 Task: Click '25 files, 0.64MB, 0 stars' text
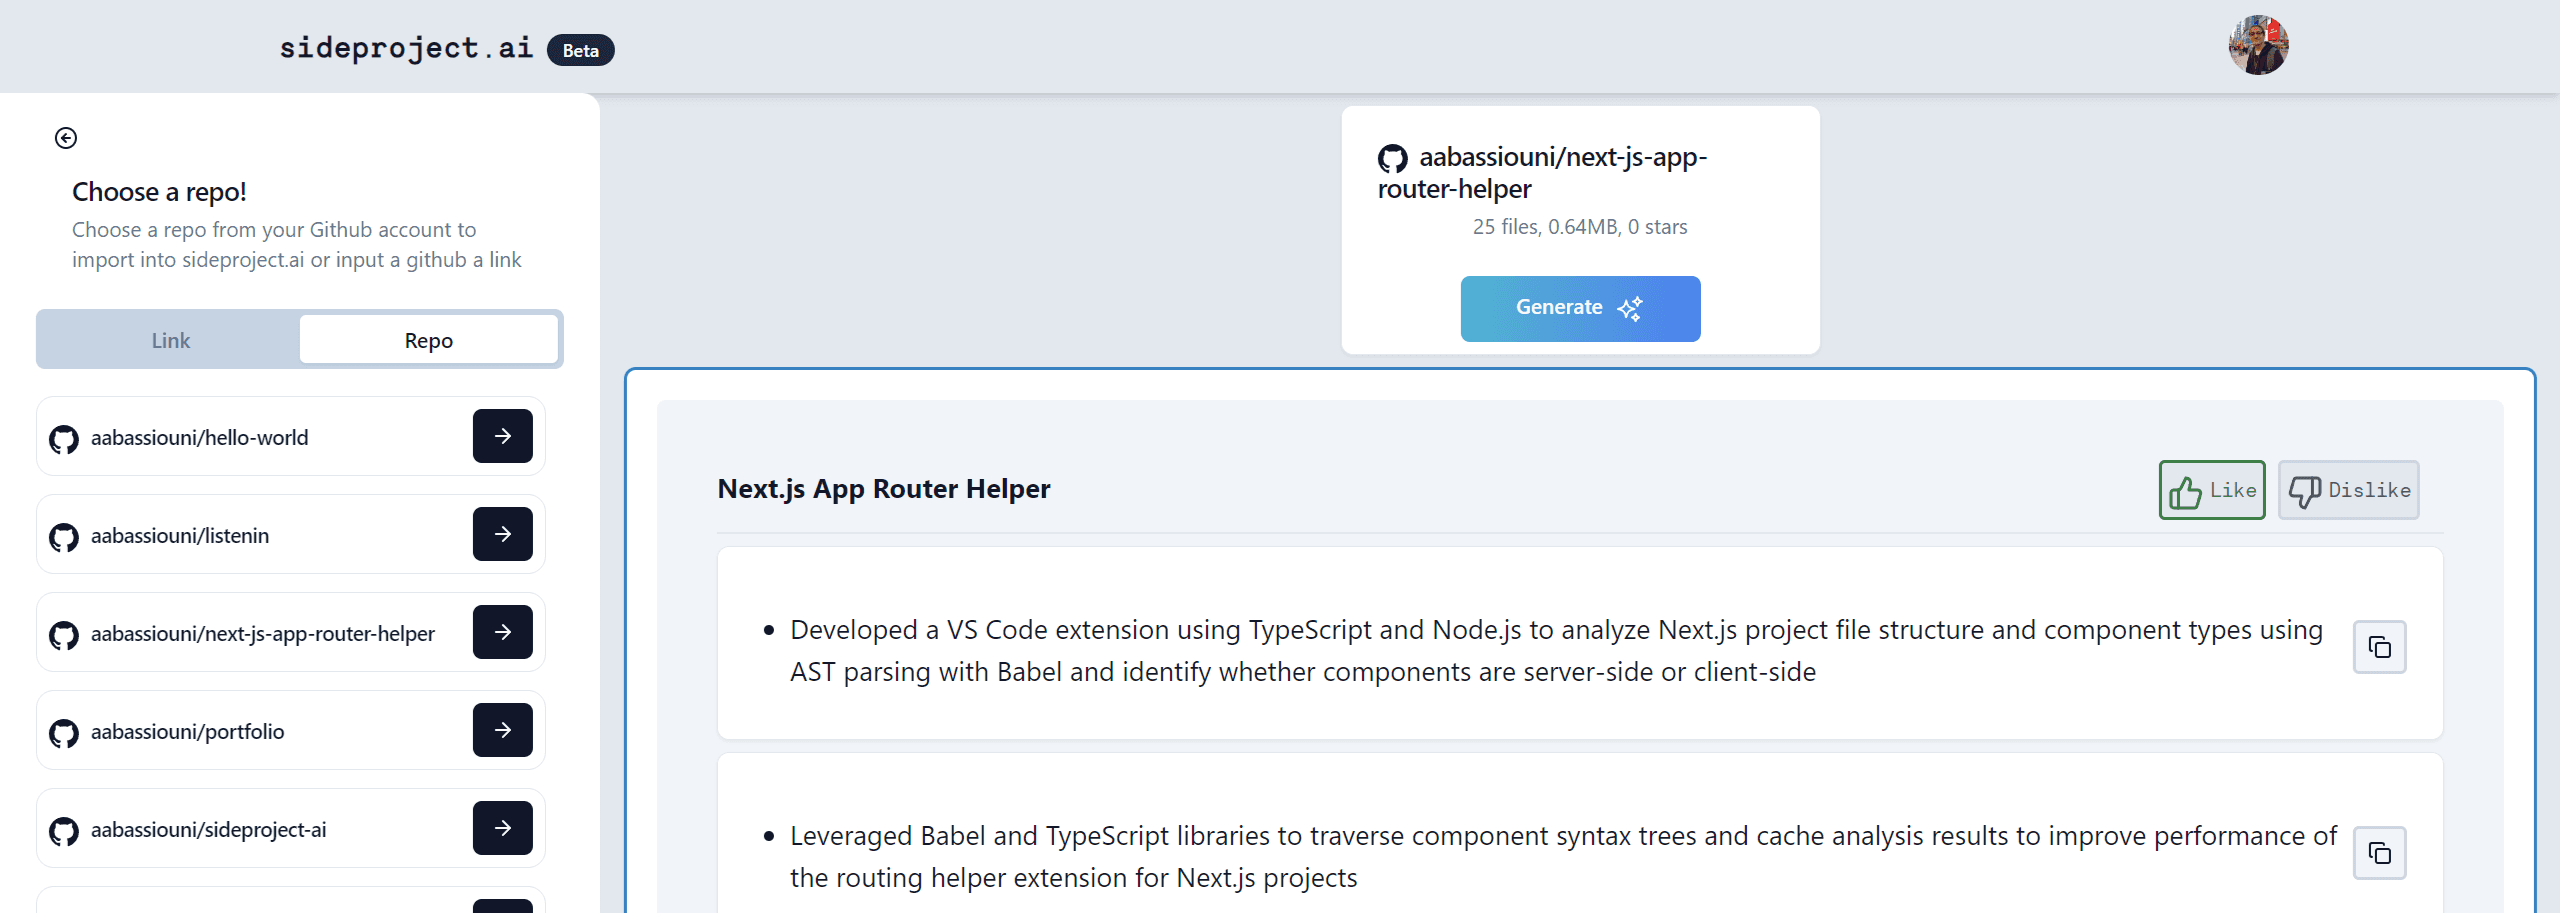click(1580, 227)
